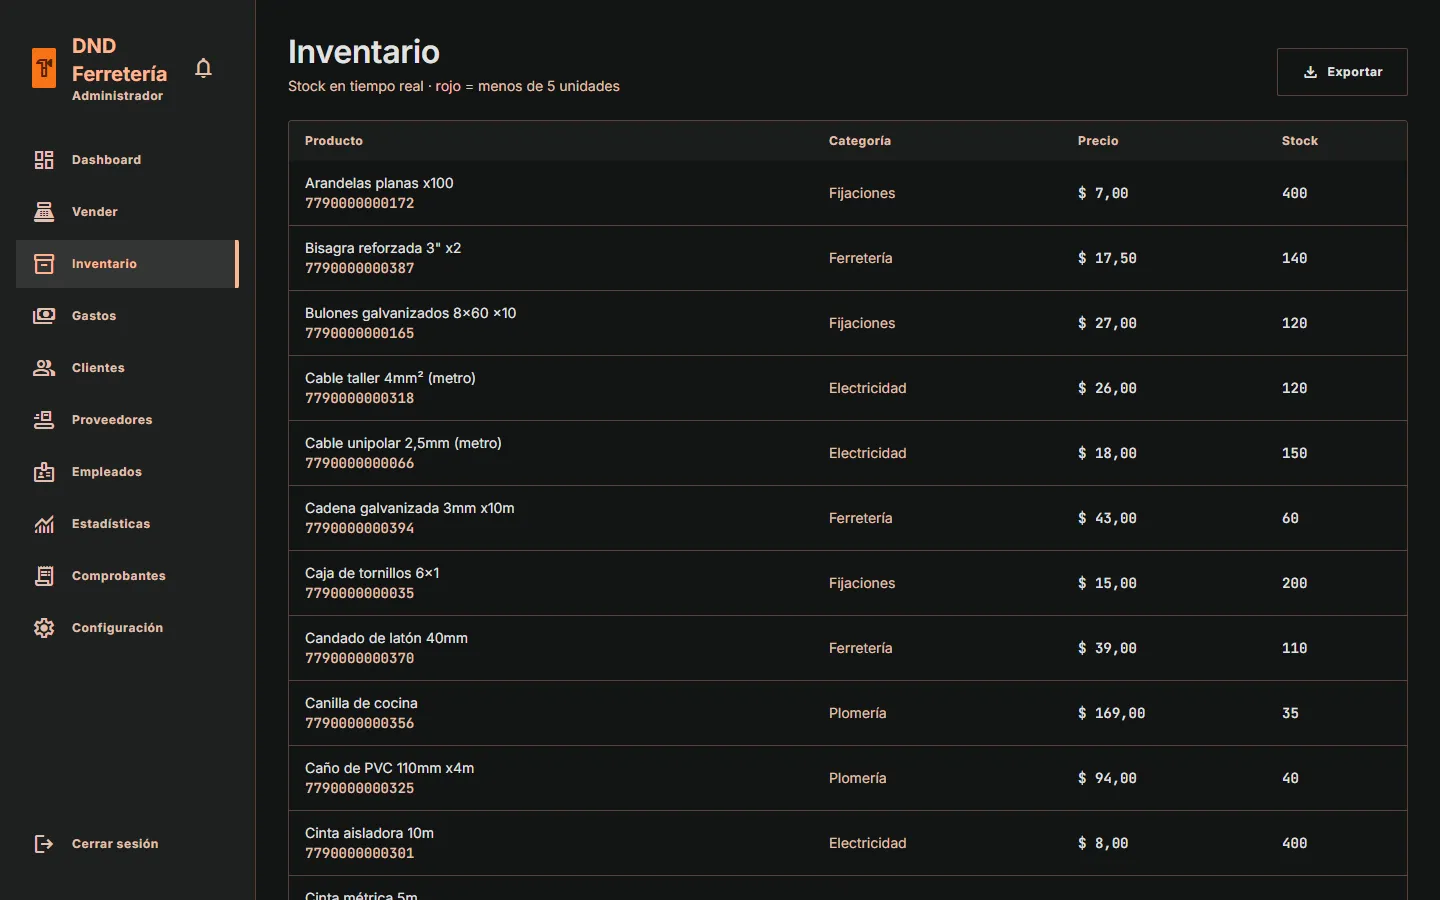Image resolution: width=1440 pixels, height=900 pixels.
Task: Click the Empleados badge icon
Action: pos(44,472)
